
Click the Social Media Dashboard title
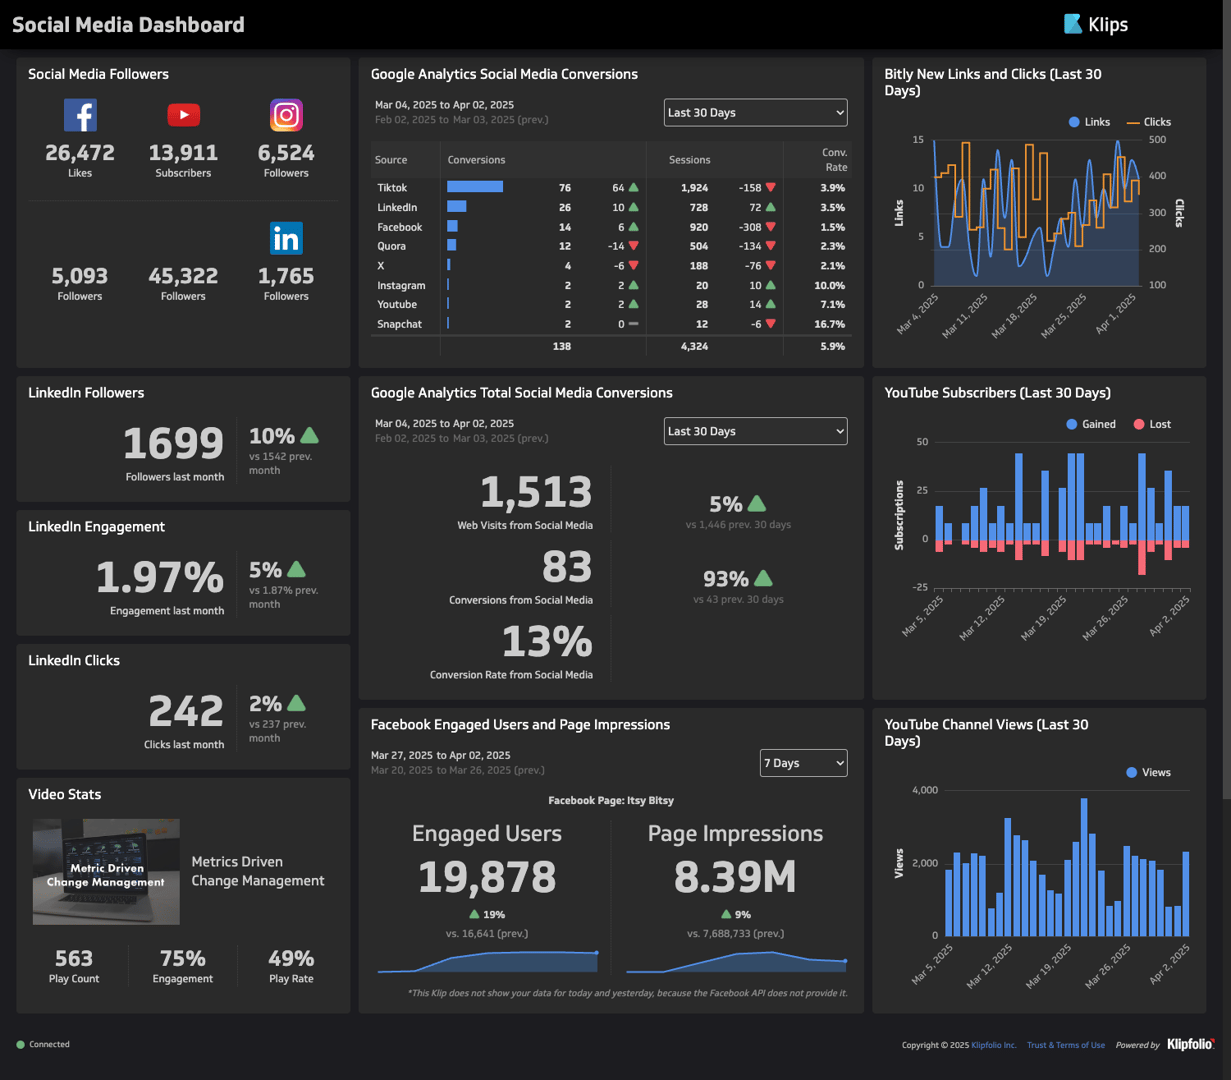pos(128,24)
